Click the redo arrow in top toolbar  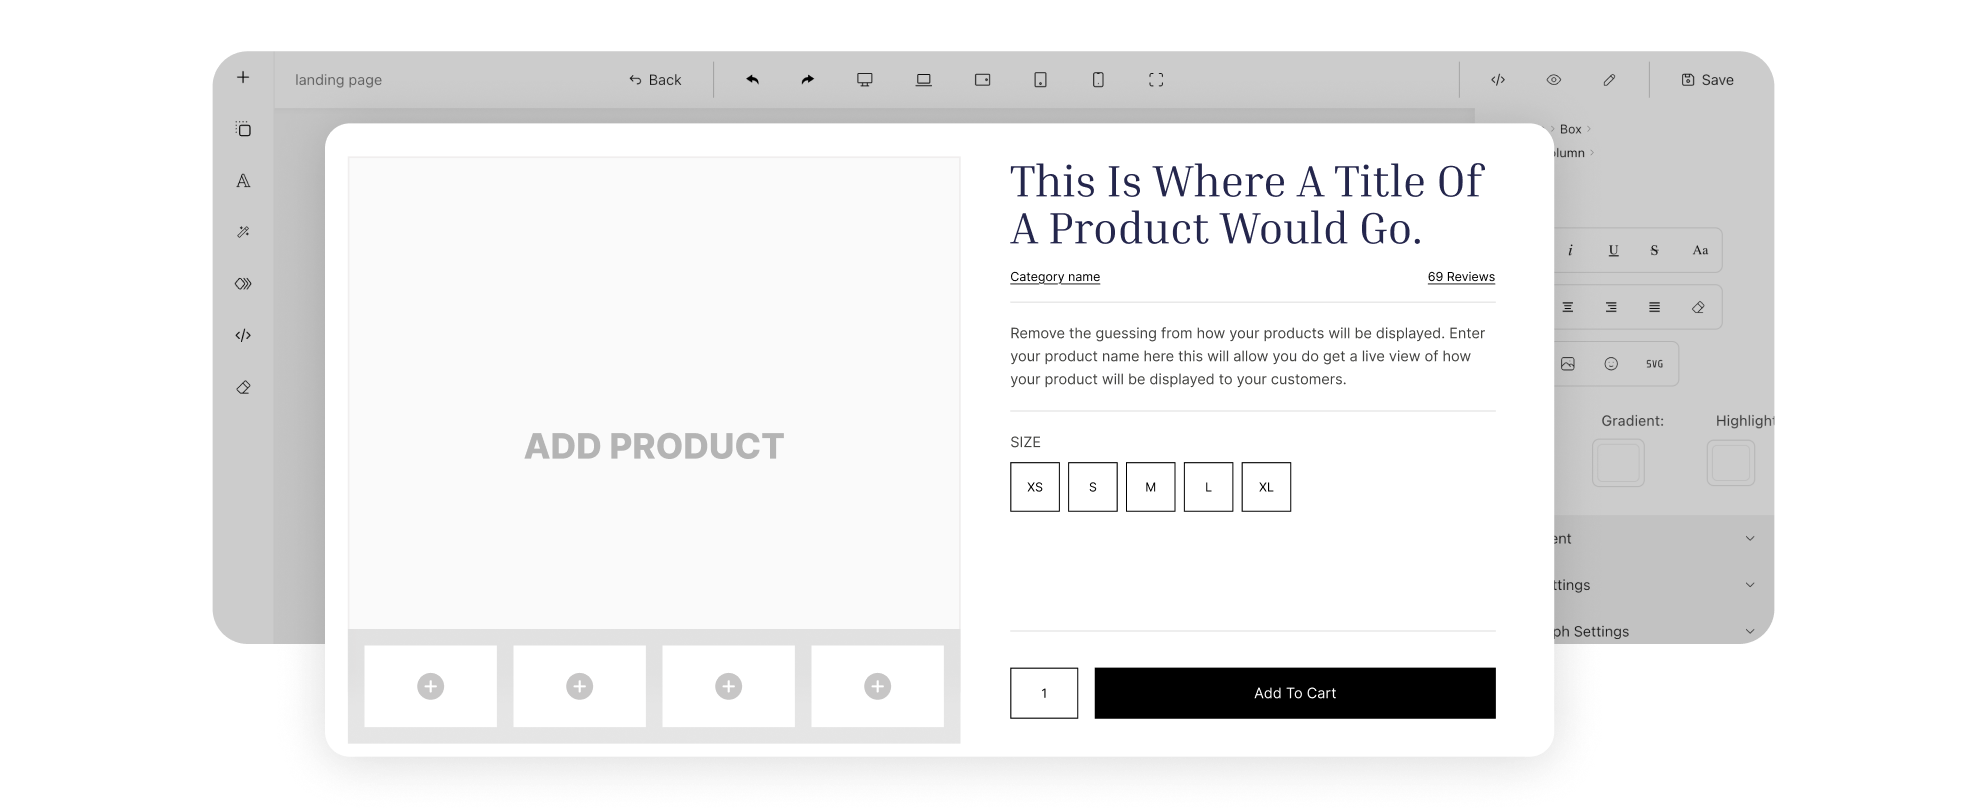point(807,80)
